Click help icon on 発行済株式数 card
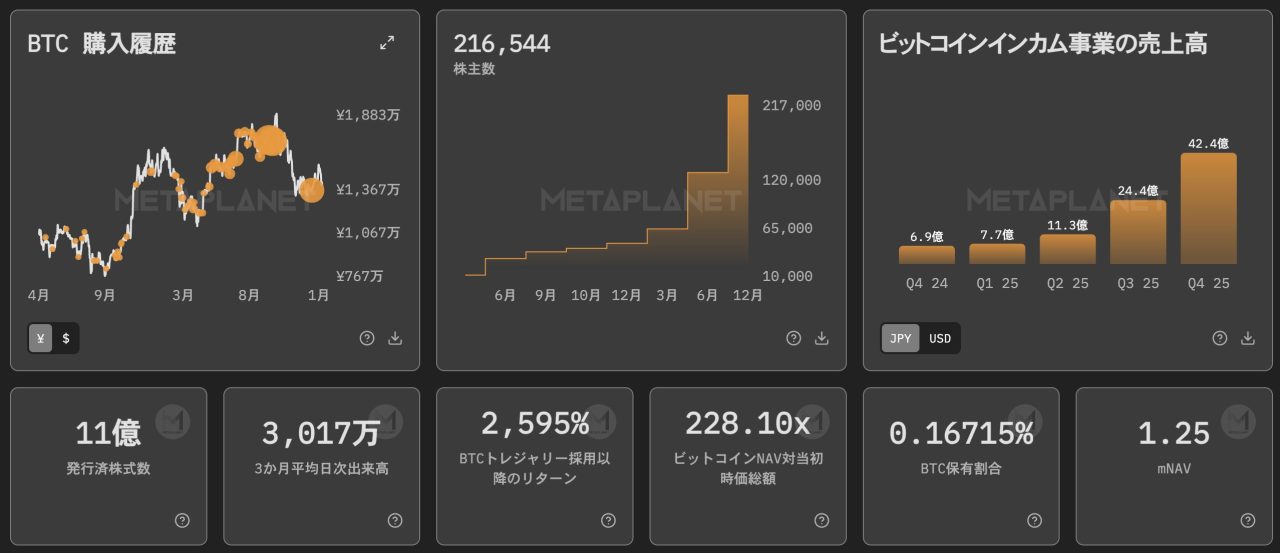The image size is (1280, 553). [182, 520]
